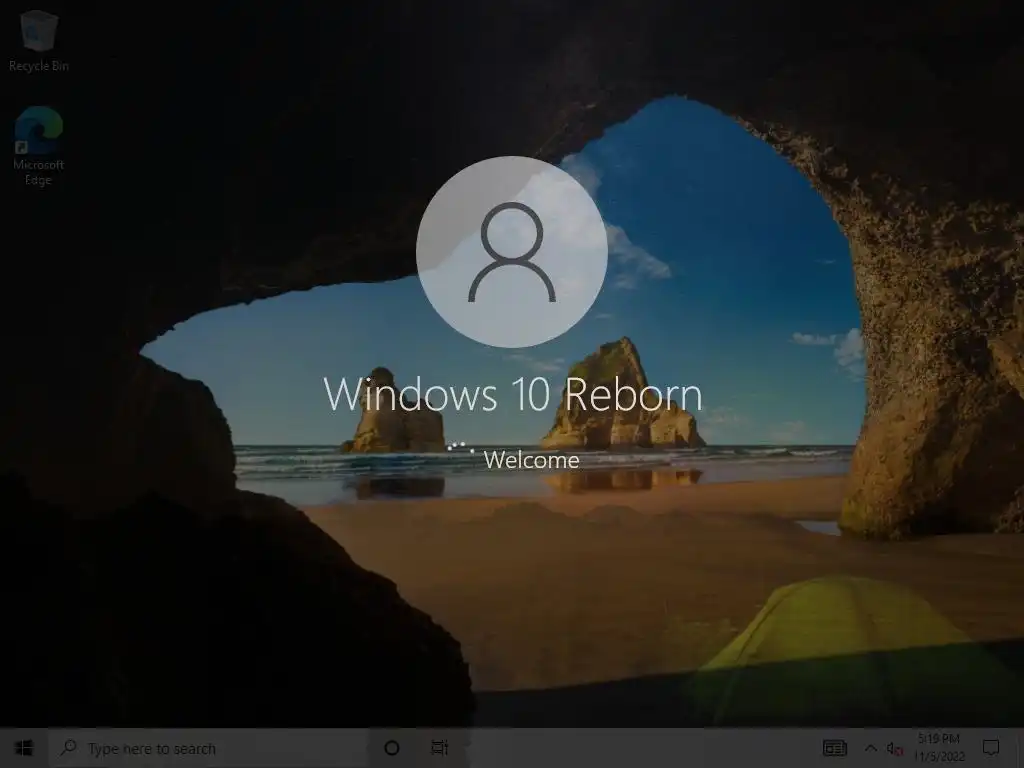Focus the 'Type here to search' box
This screenshot has height=768, width=1024.
[208, 748]
